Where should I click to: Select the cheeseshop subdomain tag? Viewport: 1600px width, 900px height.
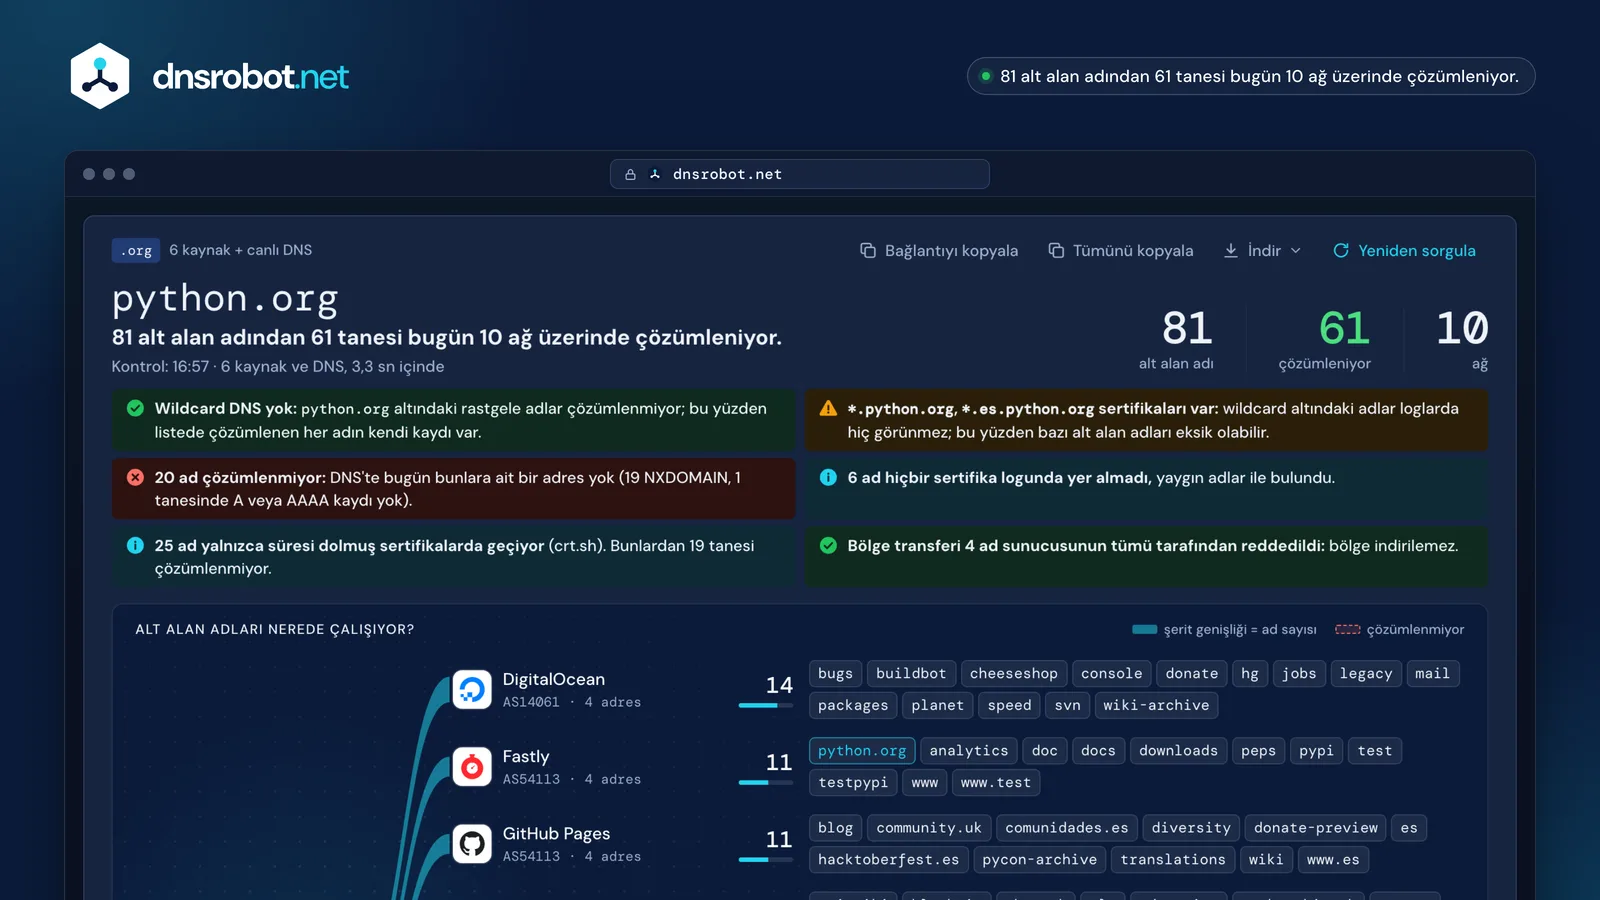pyautogui.click(x=1014, y=674)
